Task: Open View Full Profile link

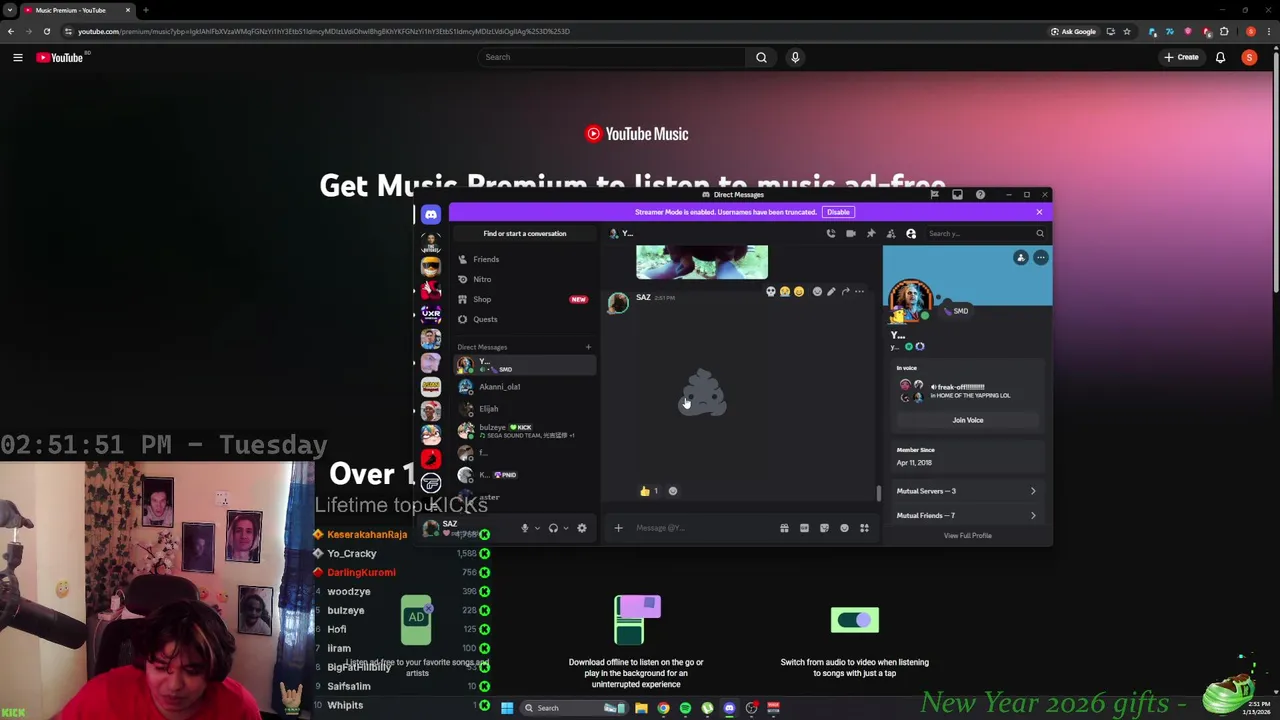Action: click(967, 536)
